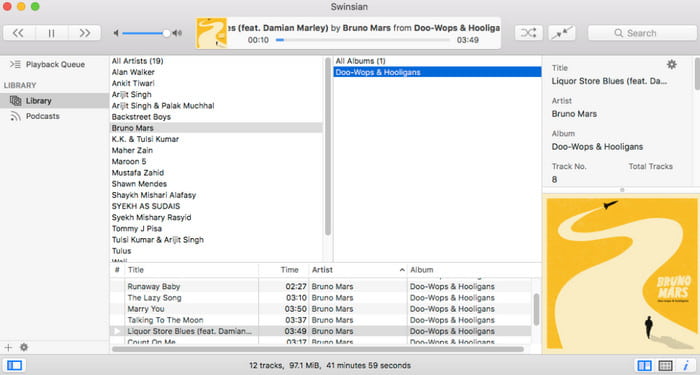Select artist Mustafa Zahid

point(216,173)
